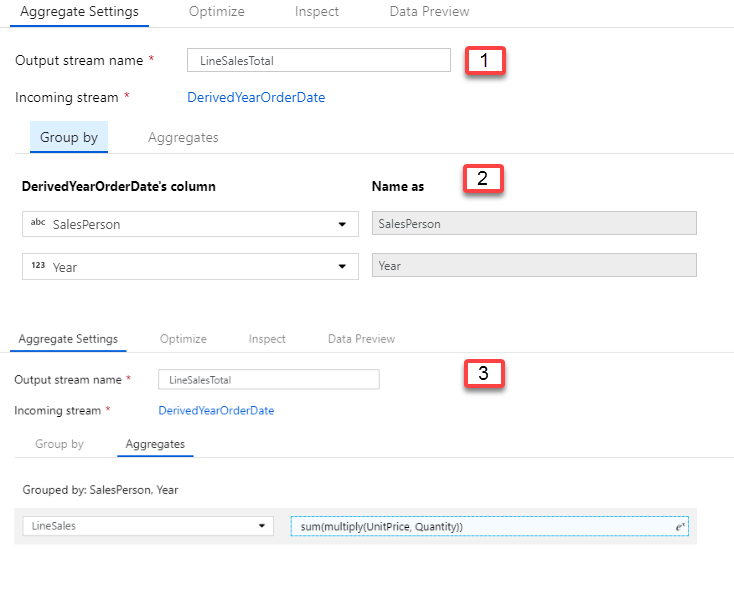Select the Aggregates tab next to the highlighted Group by
Screen dimensions: 734x613
[x=183, y=137]
